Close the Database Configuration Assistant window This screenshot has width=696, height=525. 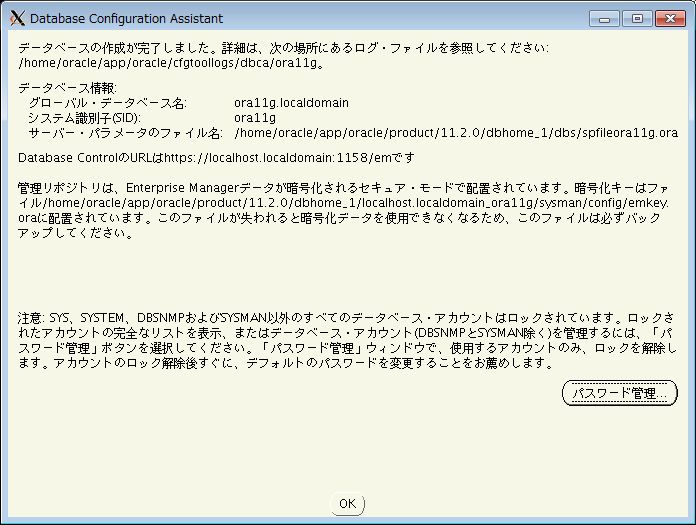click(x=670, y=19)
